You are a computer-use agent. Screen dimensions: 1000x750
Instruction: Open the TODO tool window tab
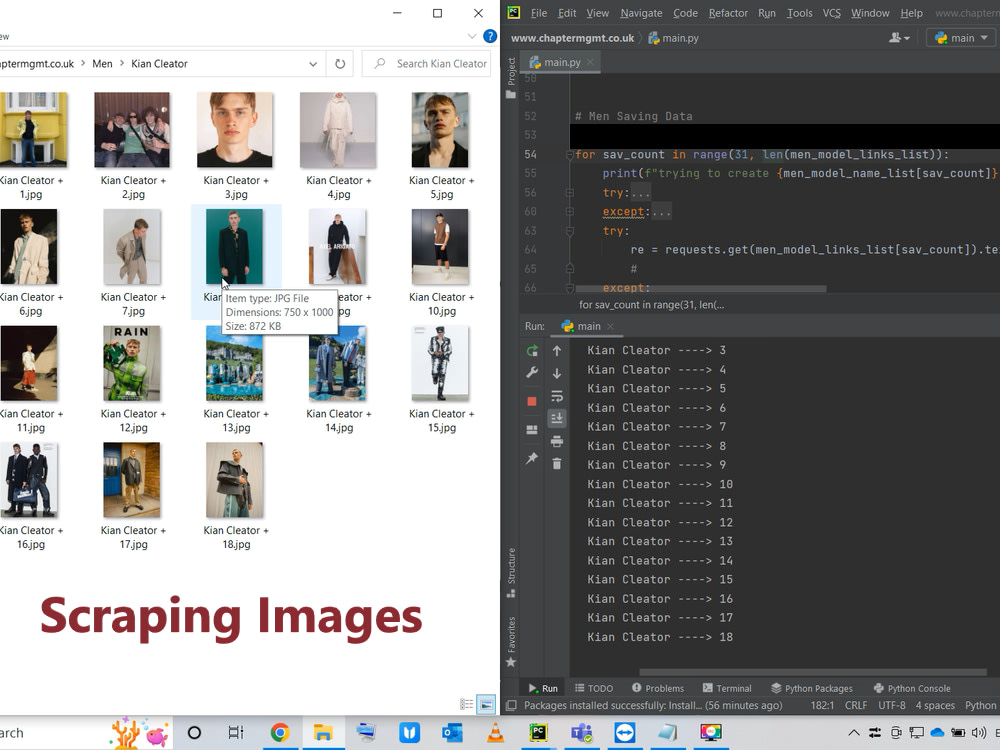[594, 688]
